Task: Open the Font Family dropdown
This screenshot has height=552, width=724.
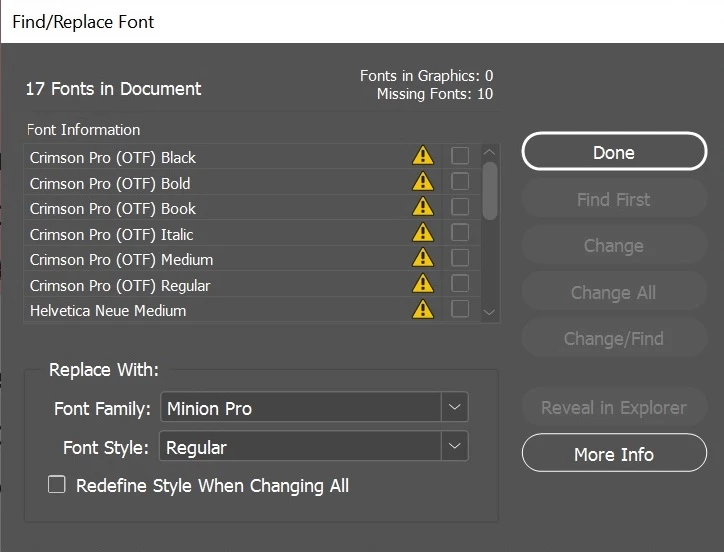Action: pyautogui.click(x=454, y=408)
